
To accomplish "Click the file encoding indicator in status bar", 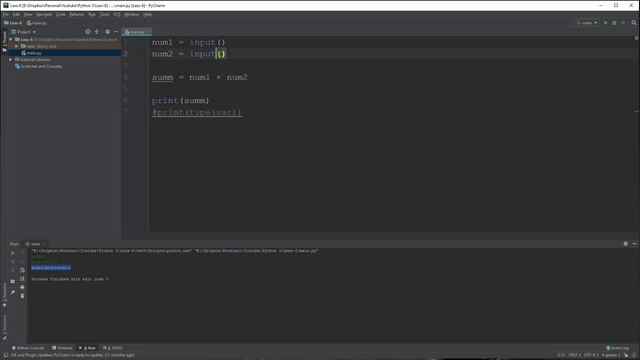I will (591, 355).
